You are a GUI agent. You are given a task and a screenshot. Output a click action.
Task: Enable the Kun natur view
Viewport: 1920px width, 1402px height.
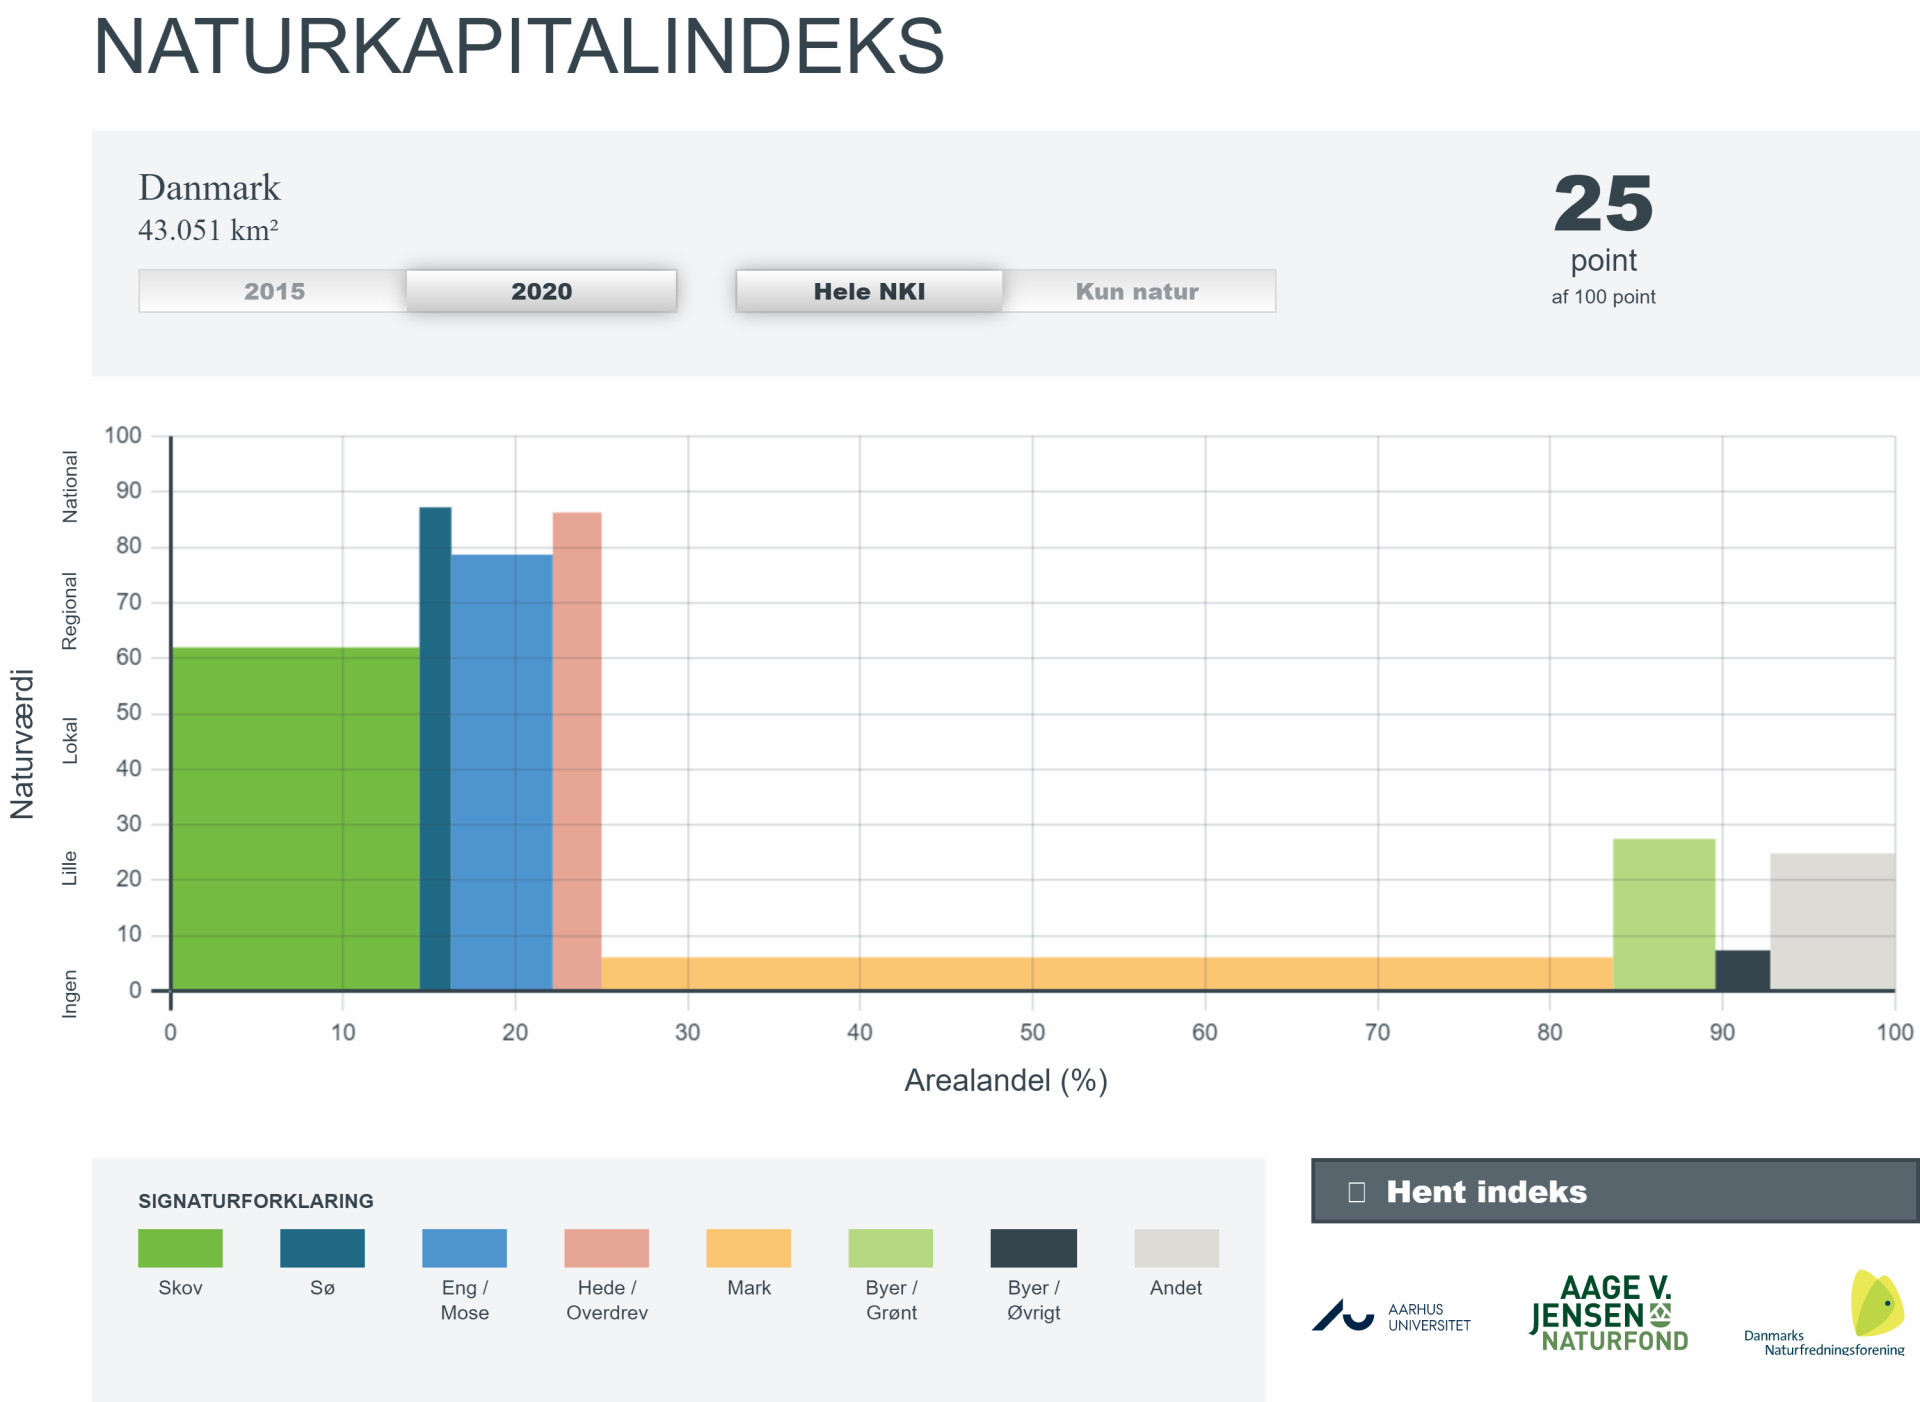1137,291
